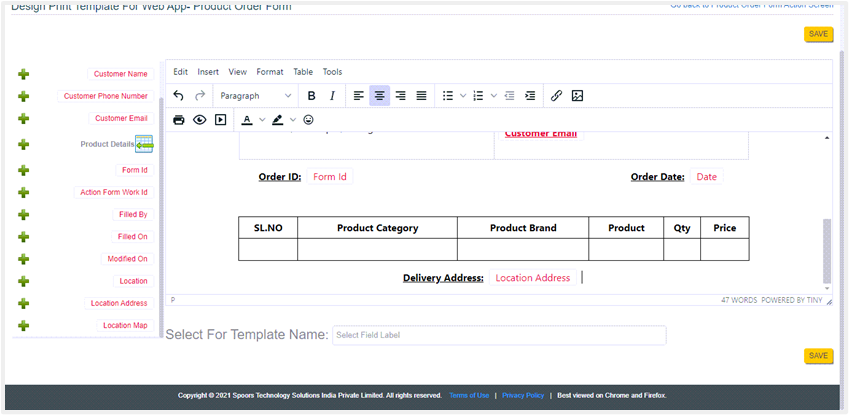Open the emoticons picker
This screenshot has width=849, height=415.
pos(308,120)
